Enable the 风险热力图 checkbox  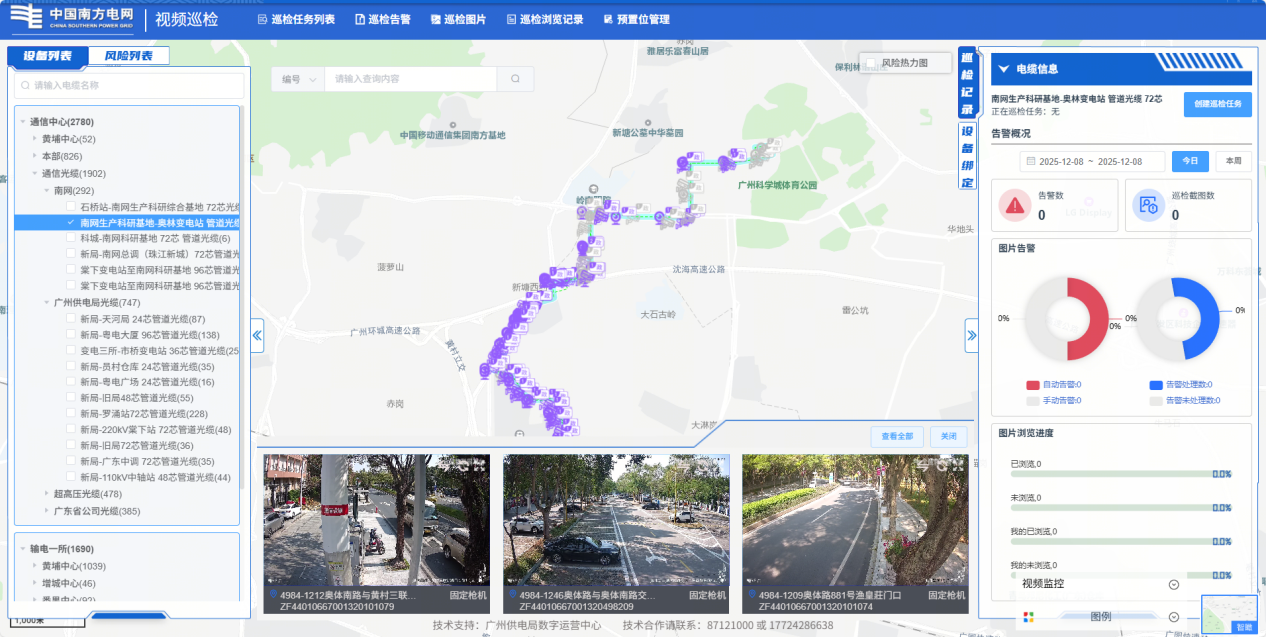pyautogui.click(x=872, y=63)
